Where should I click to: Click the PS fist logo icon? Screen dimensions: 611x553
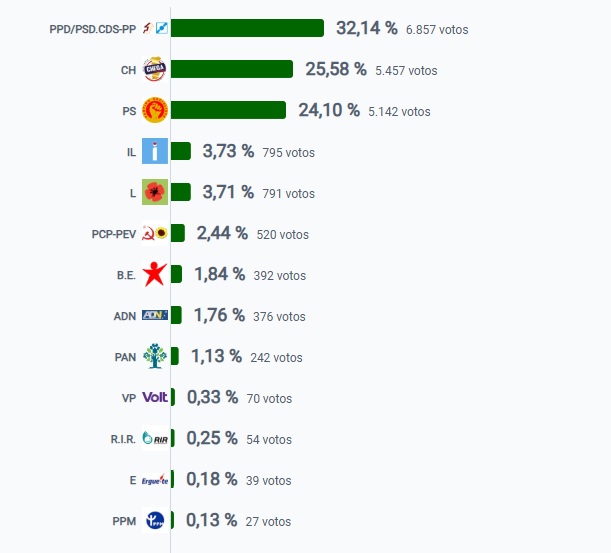tap(155, 110)
